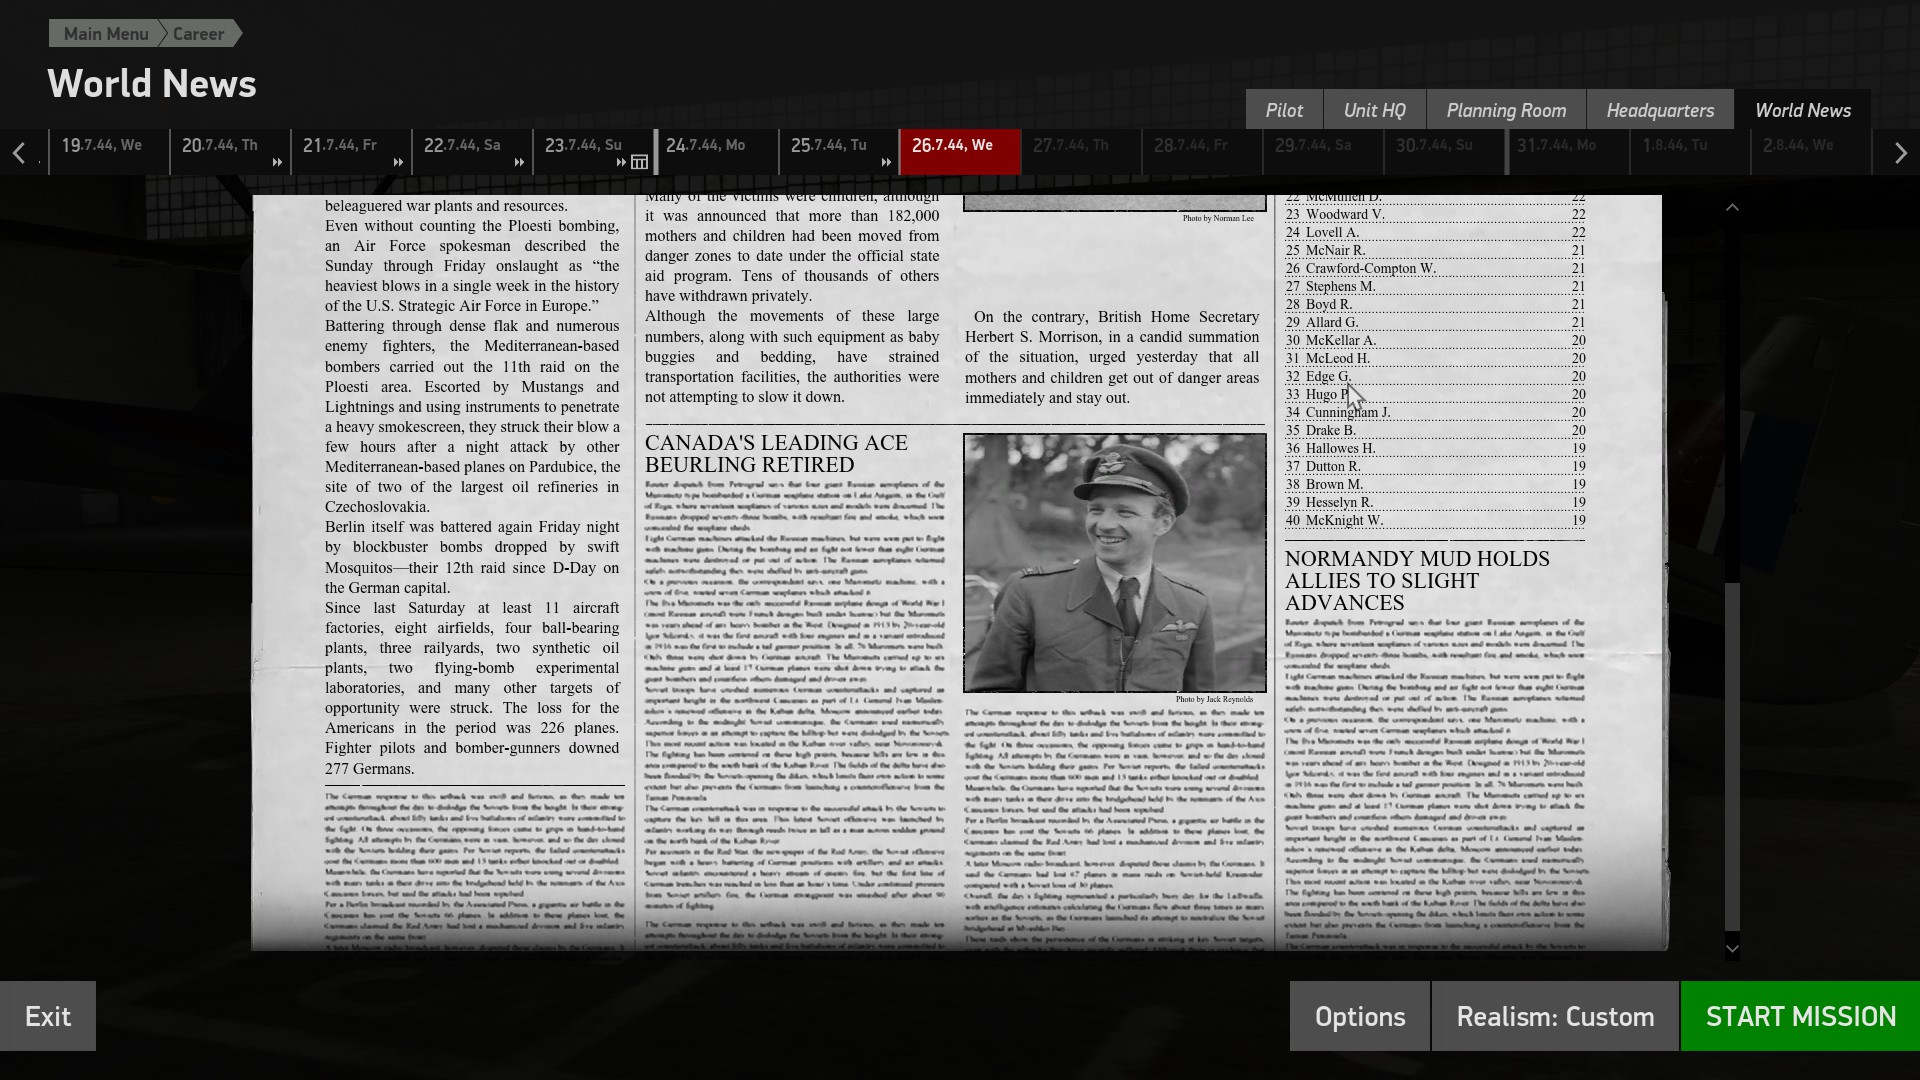
Task: Click fast-forward icon on 21.7.44 date
Action: click(x=398, y=162)
